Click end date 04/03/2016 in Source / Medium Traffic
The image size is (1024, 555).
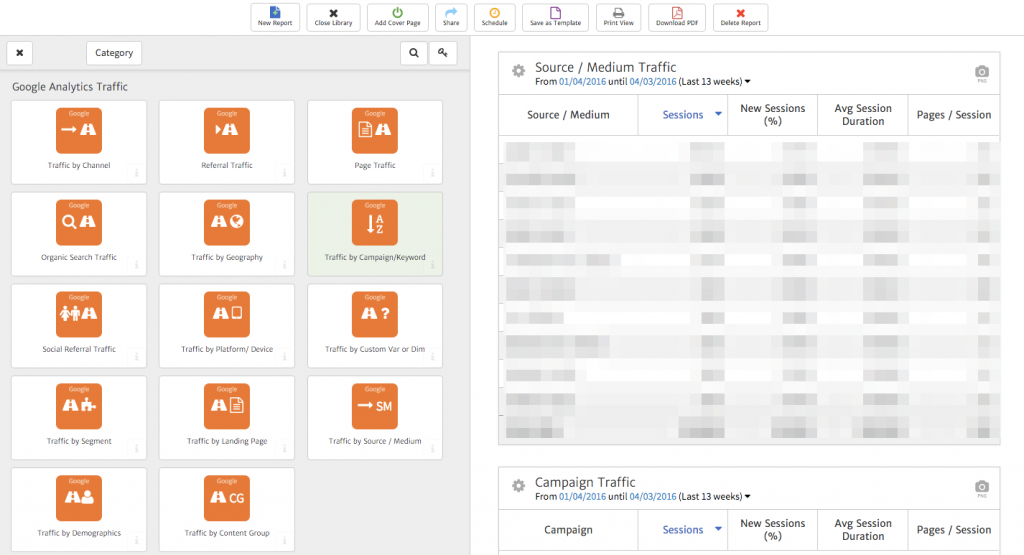pyautogui.click(x=653, y=82)
